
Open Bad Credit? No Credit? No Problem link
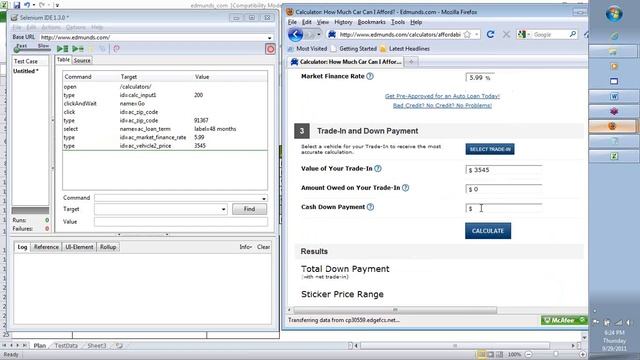pyautogui.click(x=442, y=105)
